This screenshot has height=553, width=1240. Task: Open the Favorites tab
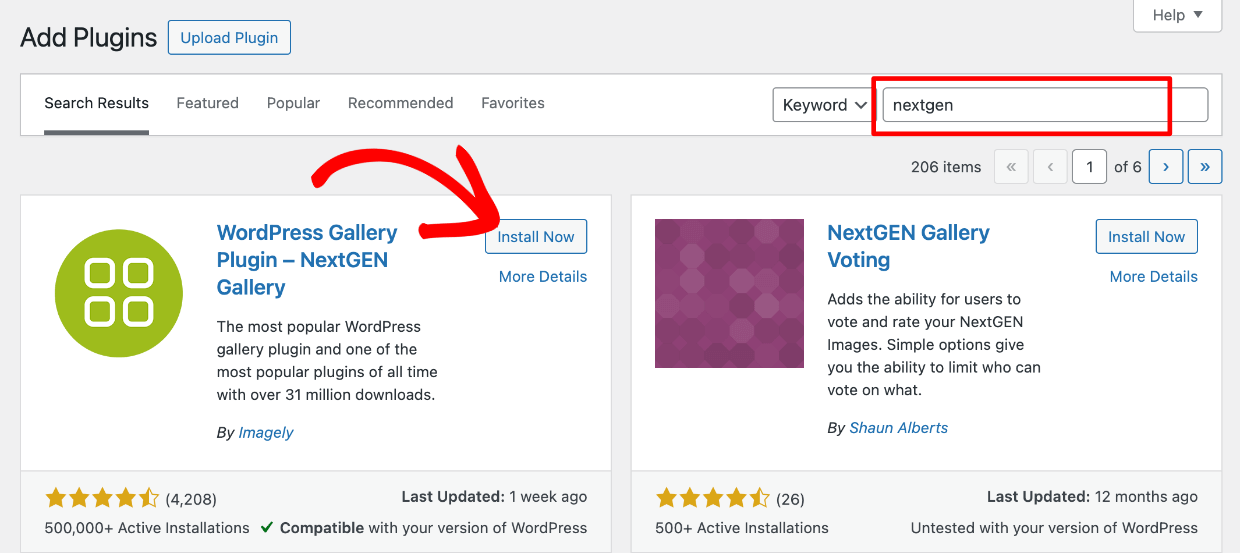[x=512, y=103]
